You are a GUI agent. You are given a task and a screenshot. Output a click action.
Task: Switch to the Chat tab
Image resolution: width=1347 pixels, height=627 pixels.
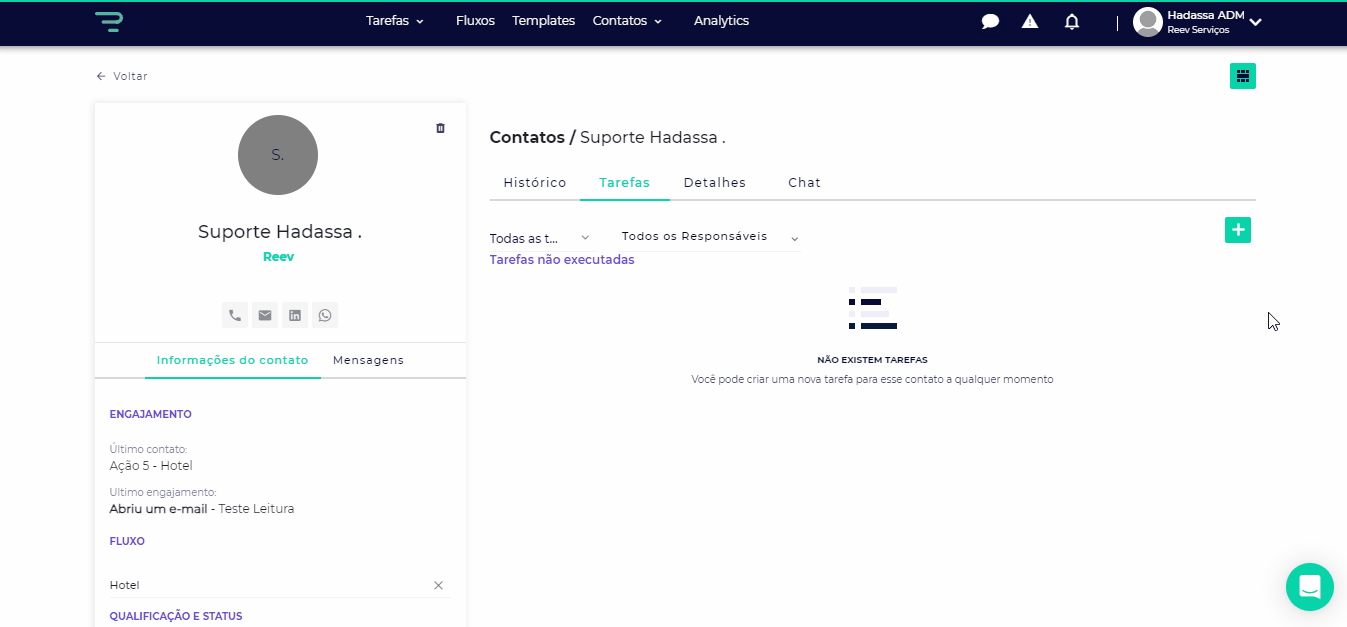804,183
